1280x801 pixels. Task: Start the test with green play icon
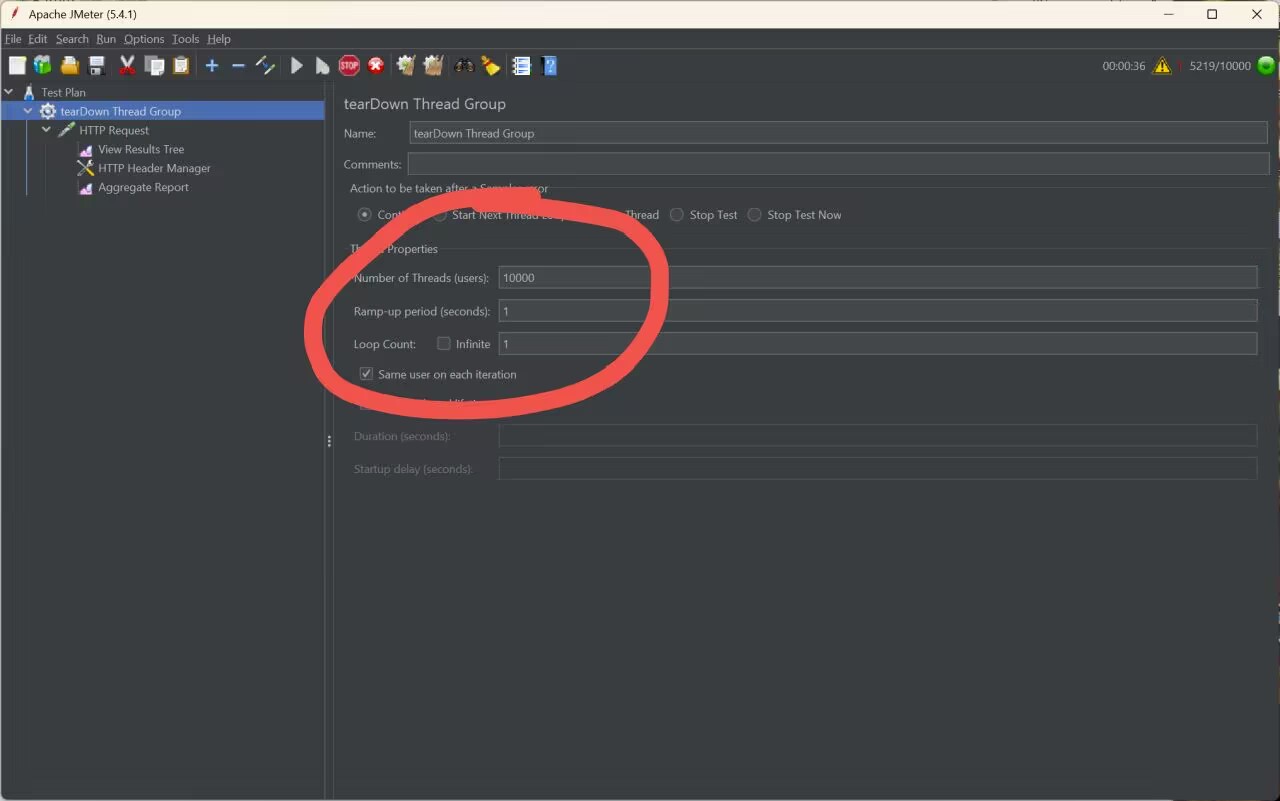297,66
